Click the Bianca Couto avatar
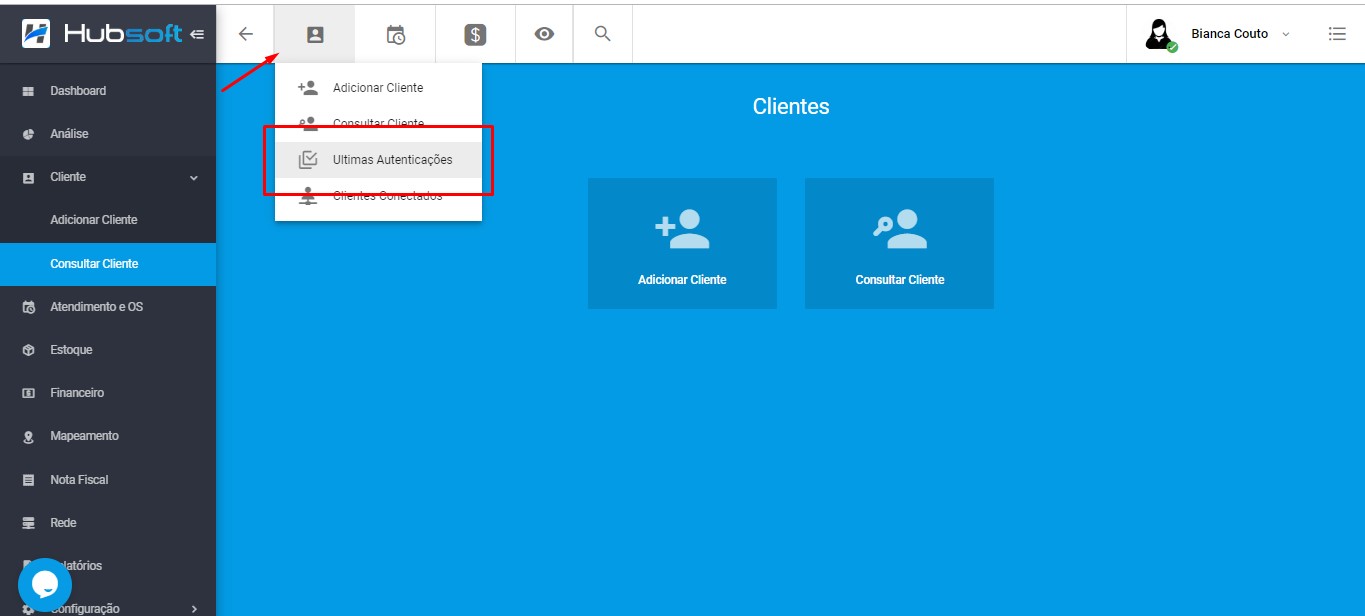Viewport: 1365px width, 616px height. pos(1159,35)
